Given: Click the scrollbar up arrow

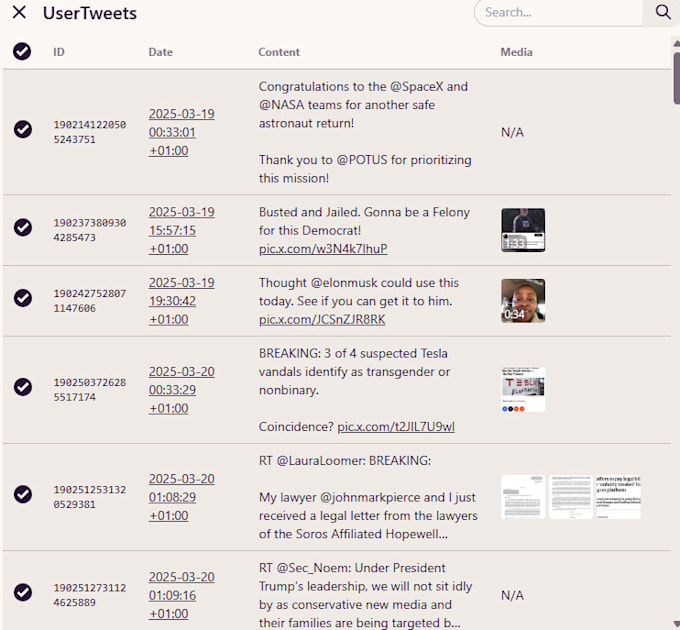Looking at the screenshot, I should click(677, 43).
